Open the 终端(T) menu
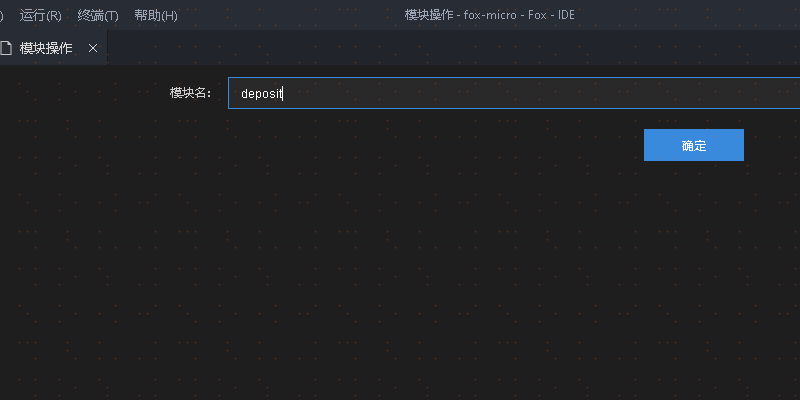The height and width of the screenshot is (400, 800). tap(98, 15)
